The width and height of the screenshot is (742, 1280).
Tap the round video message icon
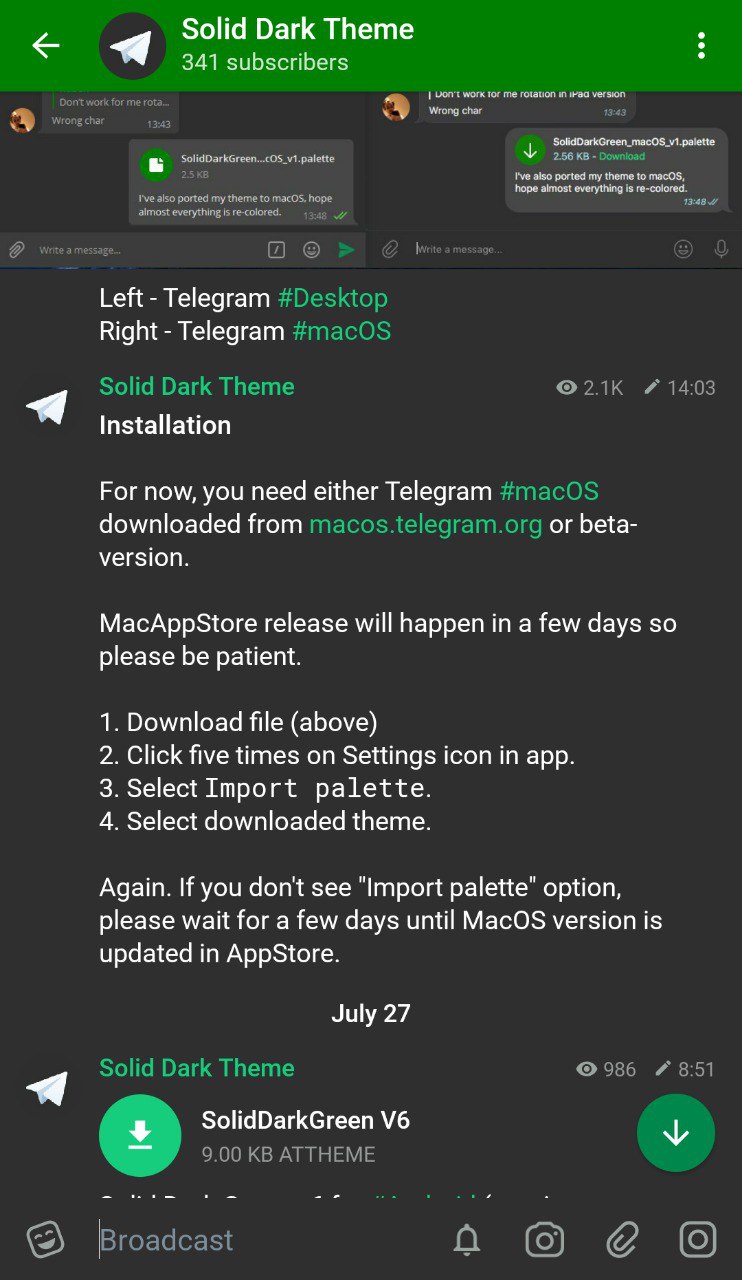pyautogui.click(x=698, y=1240)
